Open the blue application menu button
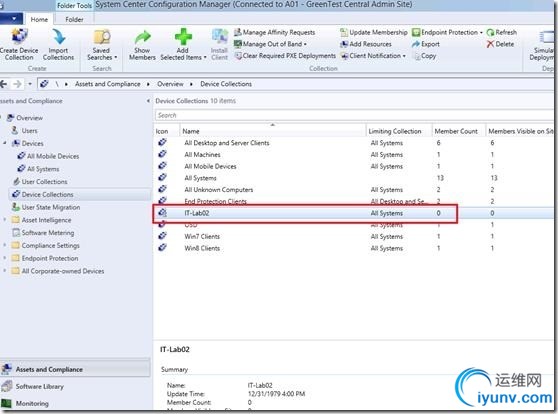 click(x=11, y=19)
